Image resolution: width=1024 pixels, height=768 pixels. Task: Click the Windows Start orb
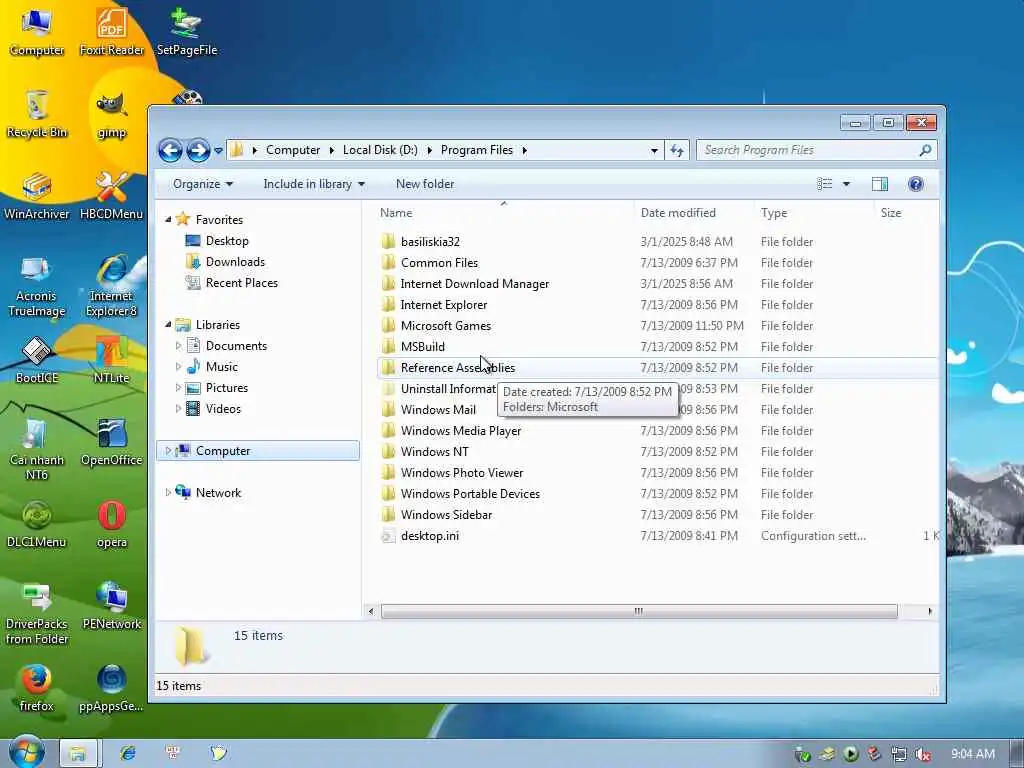pyautogui.click(x=27, y=752)
